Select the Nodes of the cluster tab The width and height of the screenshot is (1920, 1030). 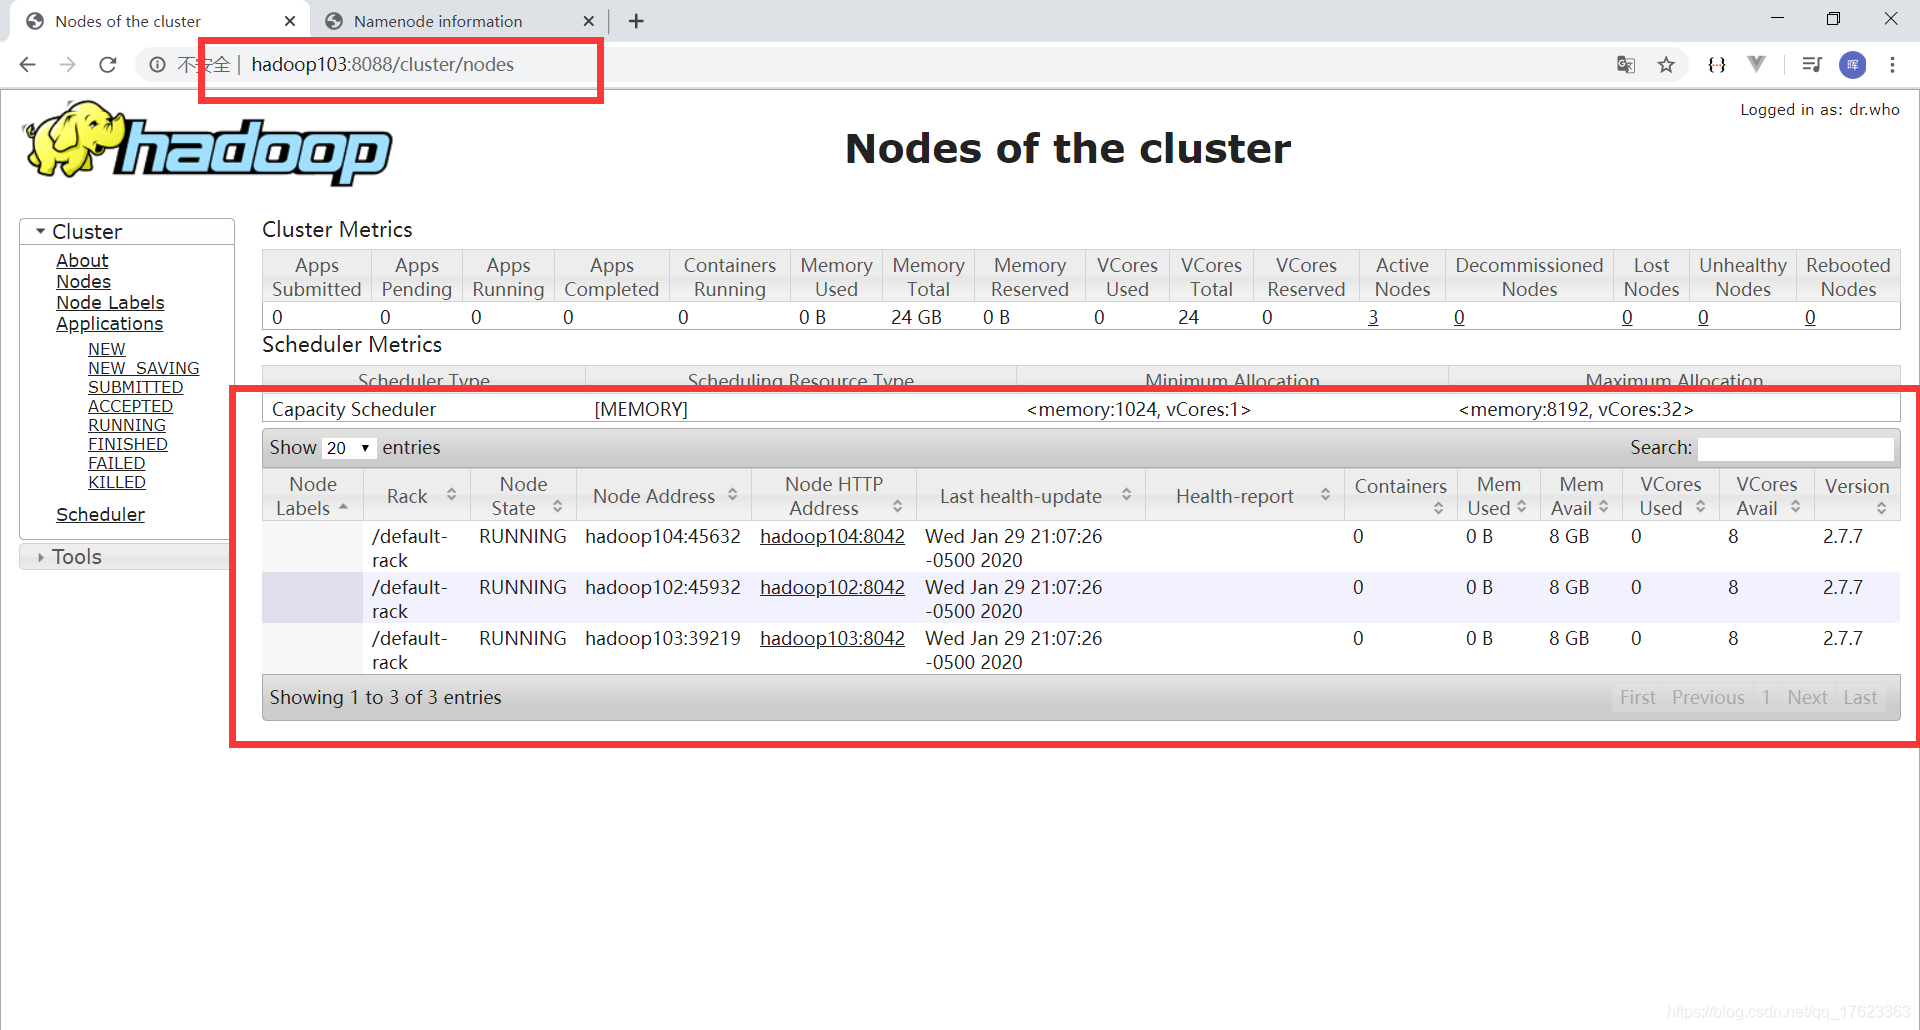(x=158, y=21)
